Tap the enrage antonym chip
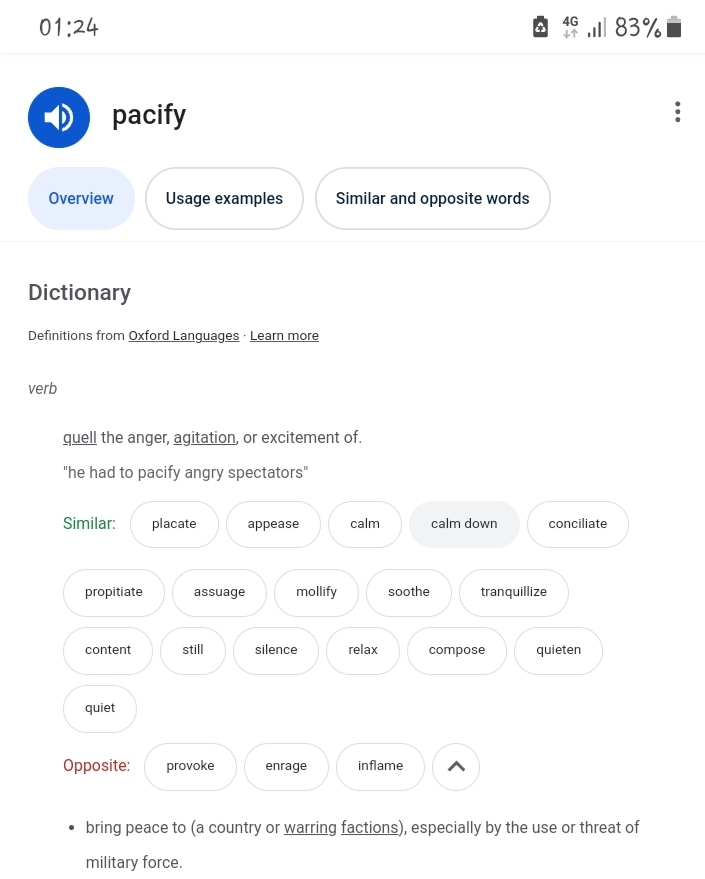The height and width of the screenshot is (879, 705). tap(286, 766)
